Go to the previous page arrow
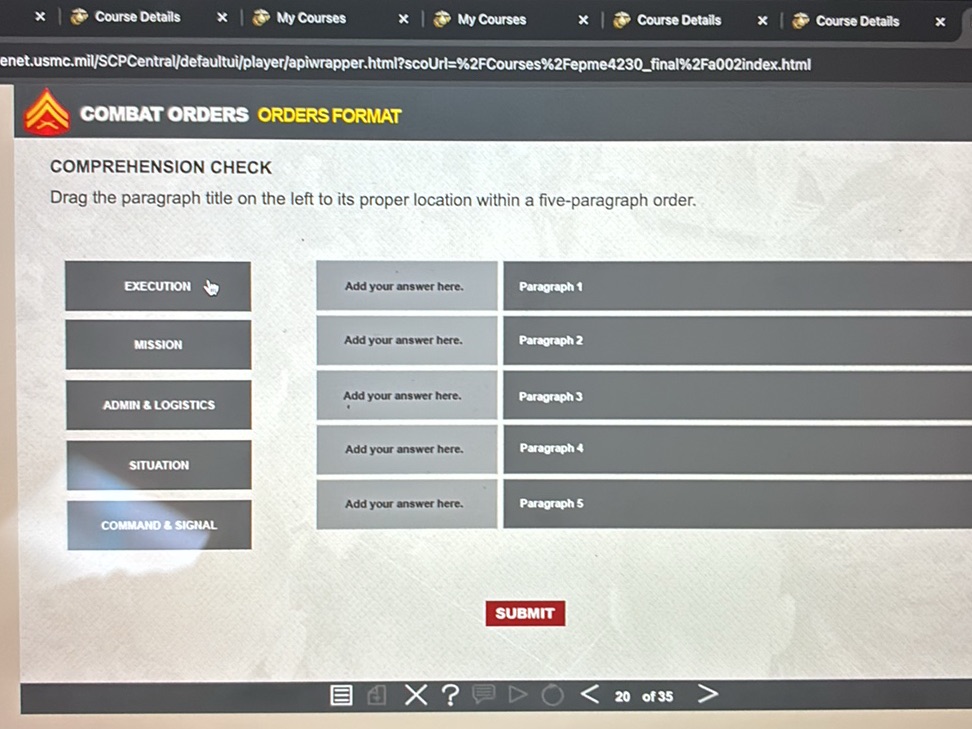 coord(590,694)
